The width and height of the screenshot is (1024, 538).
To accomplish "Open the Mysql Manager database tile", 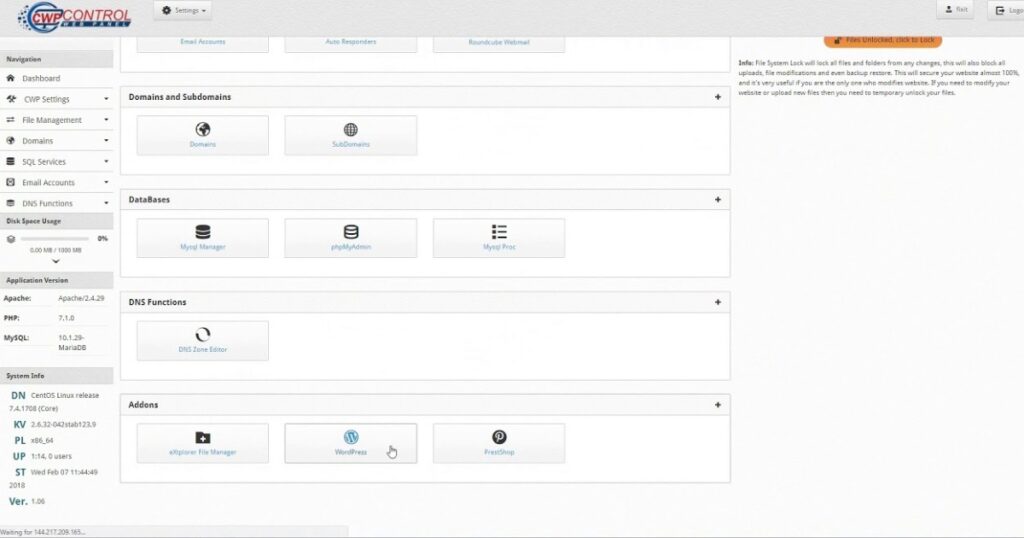I will [x=202, y=238].
